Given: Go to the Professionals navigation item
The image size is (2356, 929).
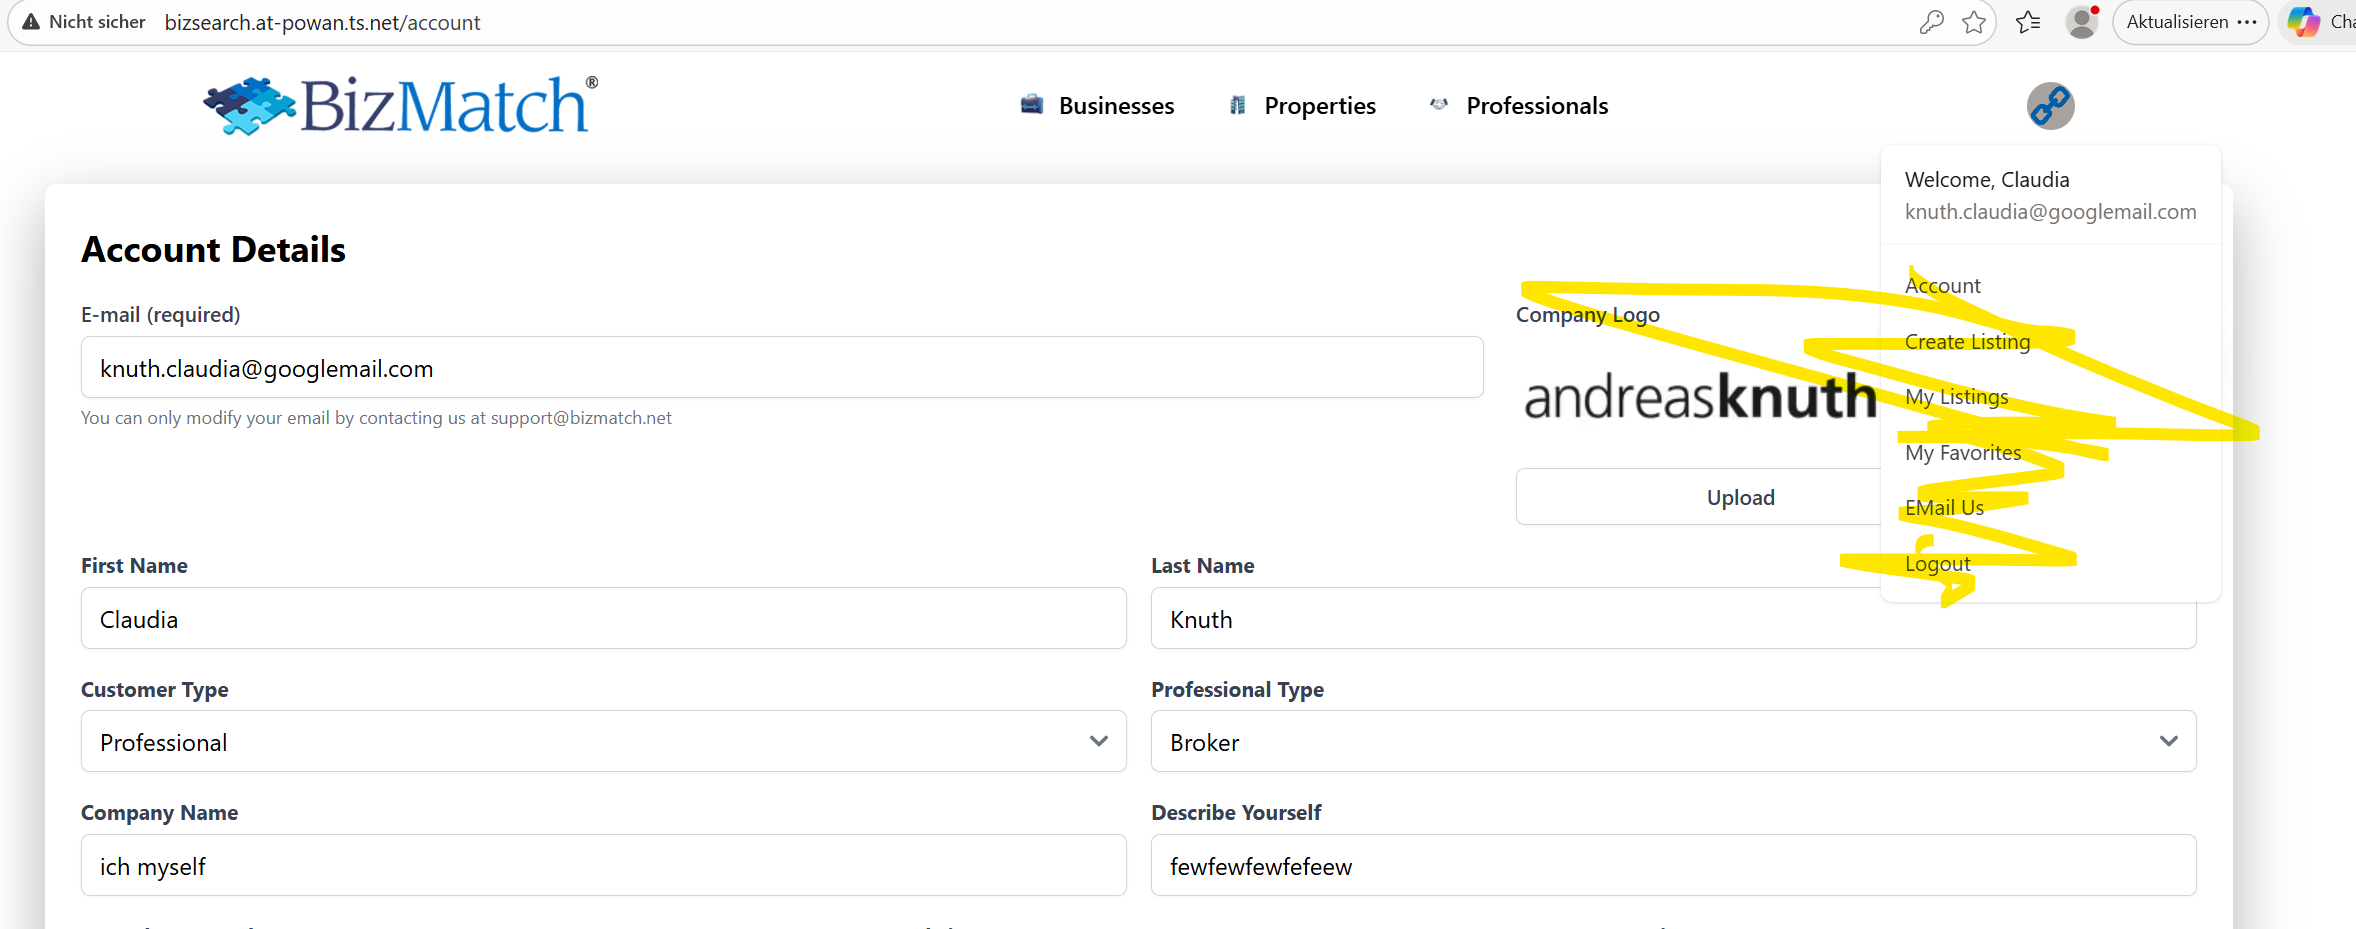Looking at the screenshot, I should point(1520,106).
